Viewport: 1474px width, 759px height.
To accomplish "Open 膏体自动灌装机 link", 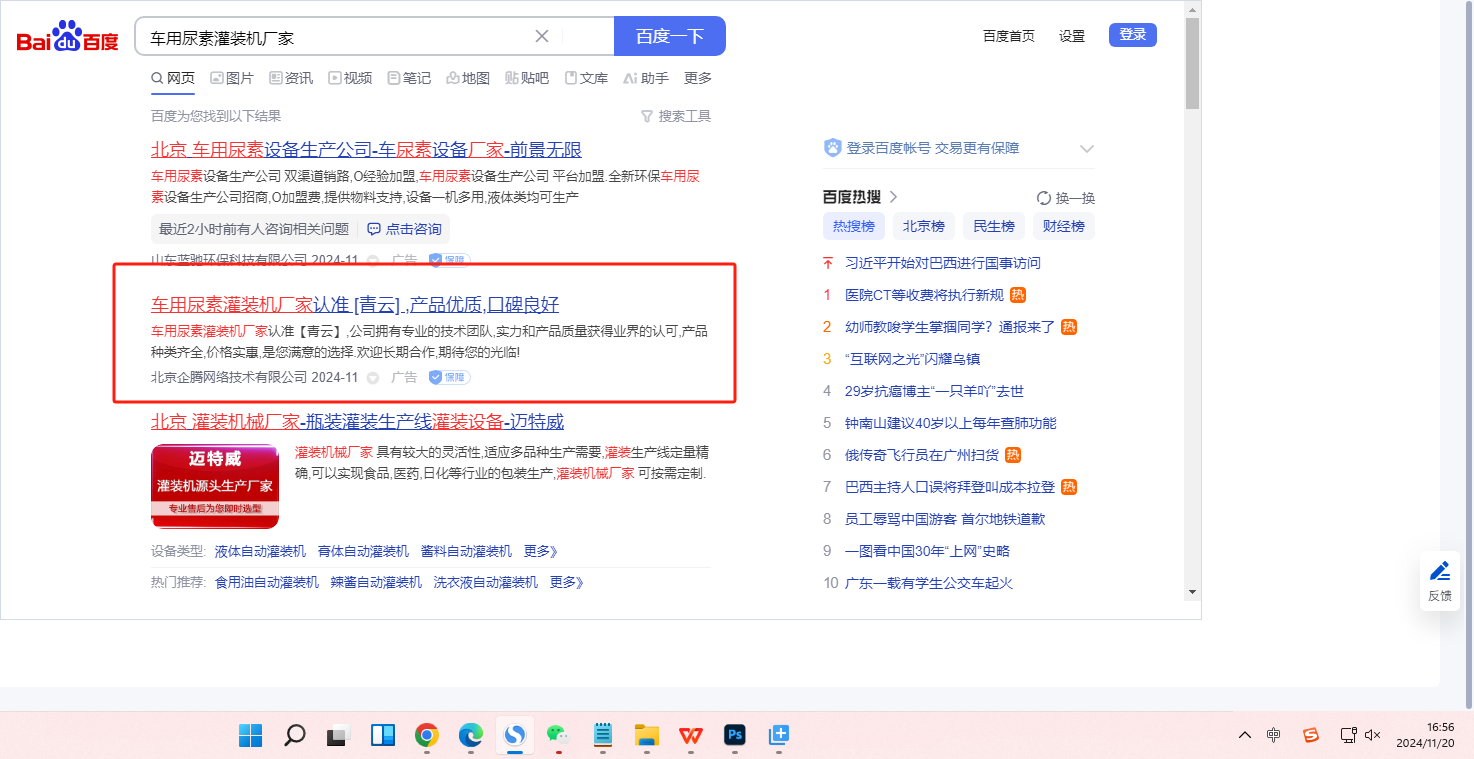I will pyautogui.click(x=363, y=551).
